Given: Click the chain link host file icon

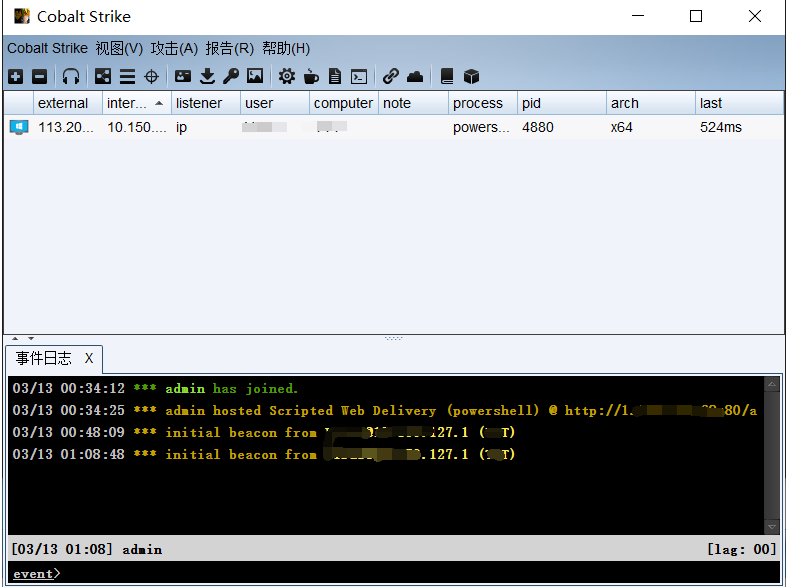Looking at the screenshot, I should pyautogui.click(x=390, y=76).
